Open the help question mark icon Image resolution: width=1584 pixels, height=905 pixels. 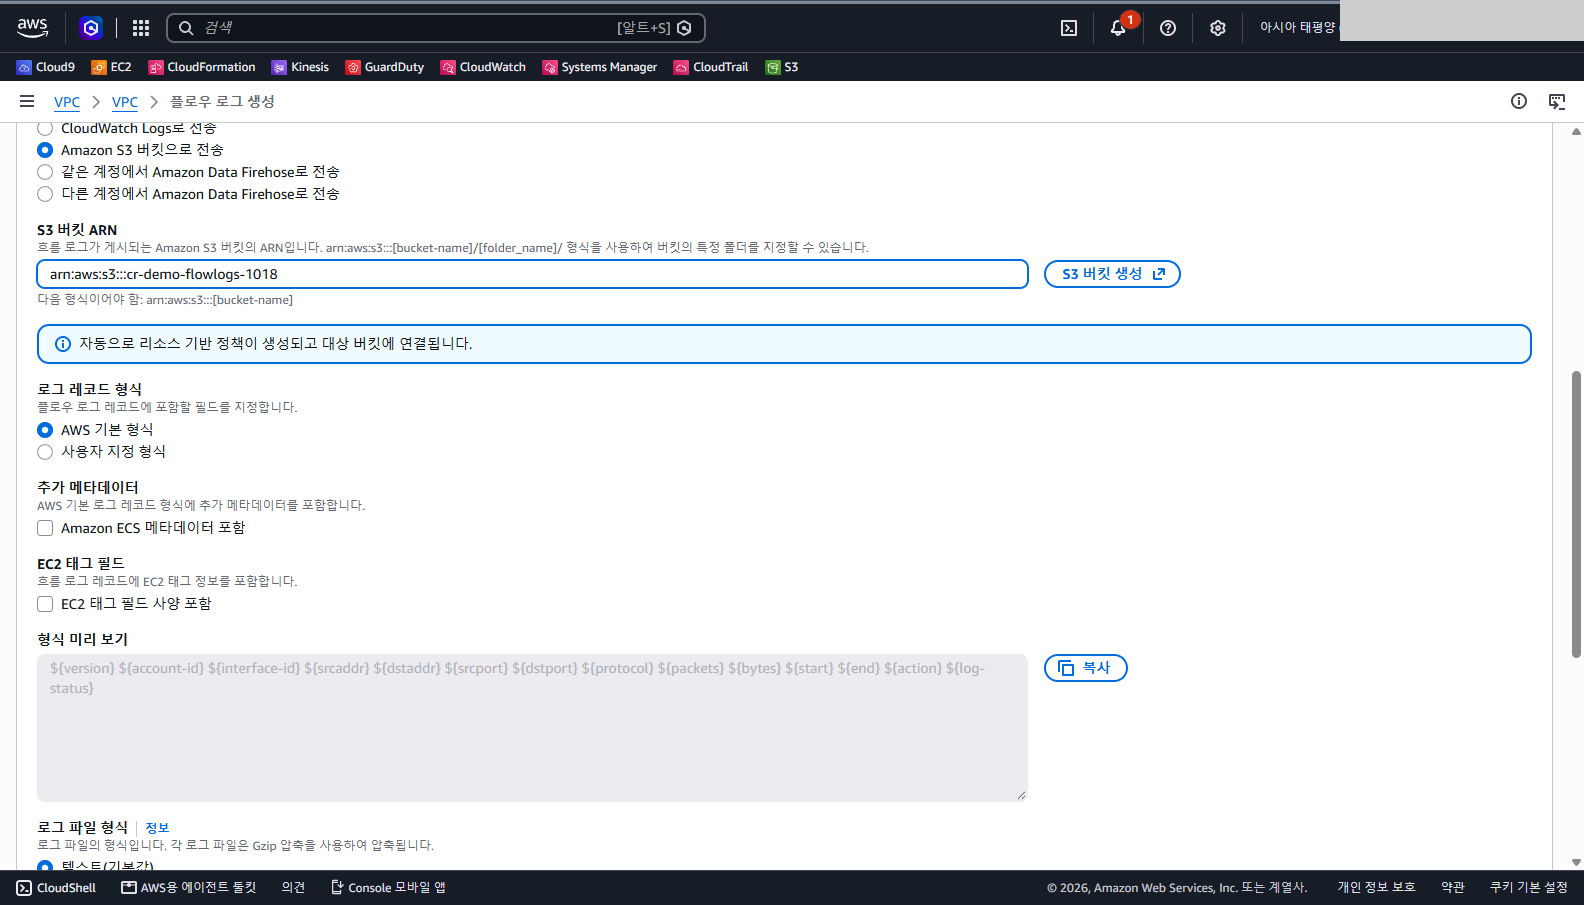coord(1168,28)
